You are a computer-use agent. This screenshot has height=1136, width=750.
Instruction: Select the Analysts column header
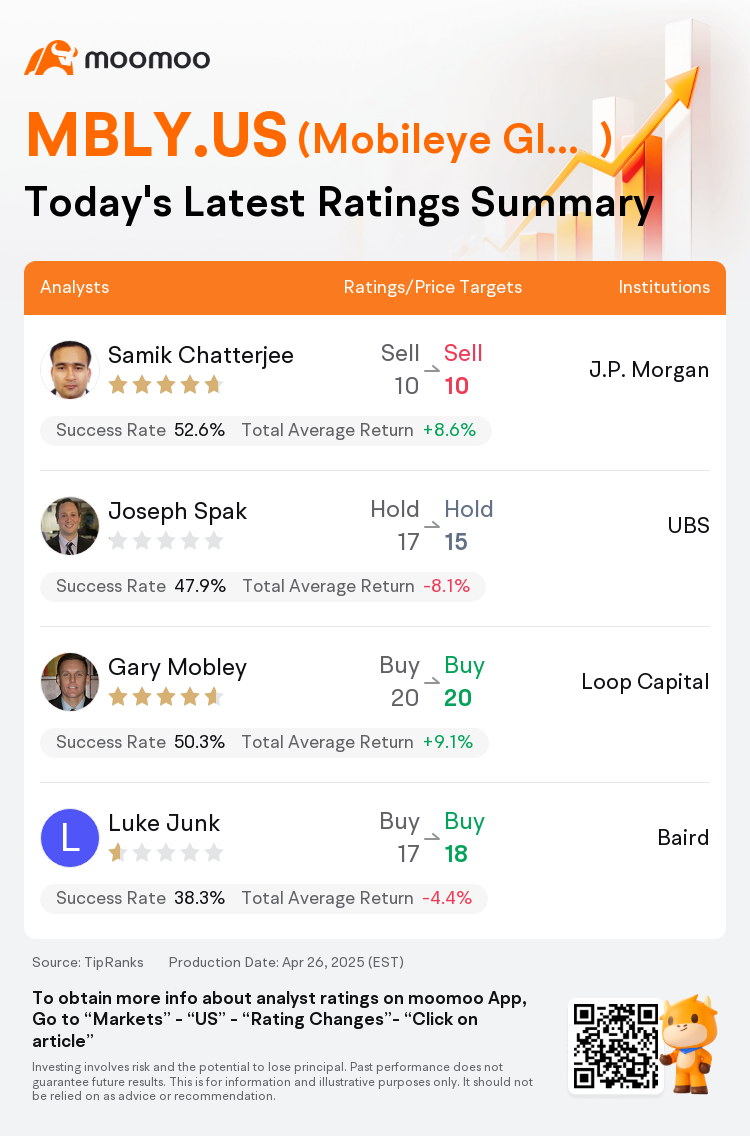pos(75,287)
